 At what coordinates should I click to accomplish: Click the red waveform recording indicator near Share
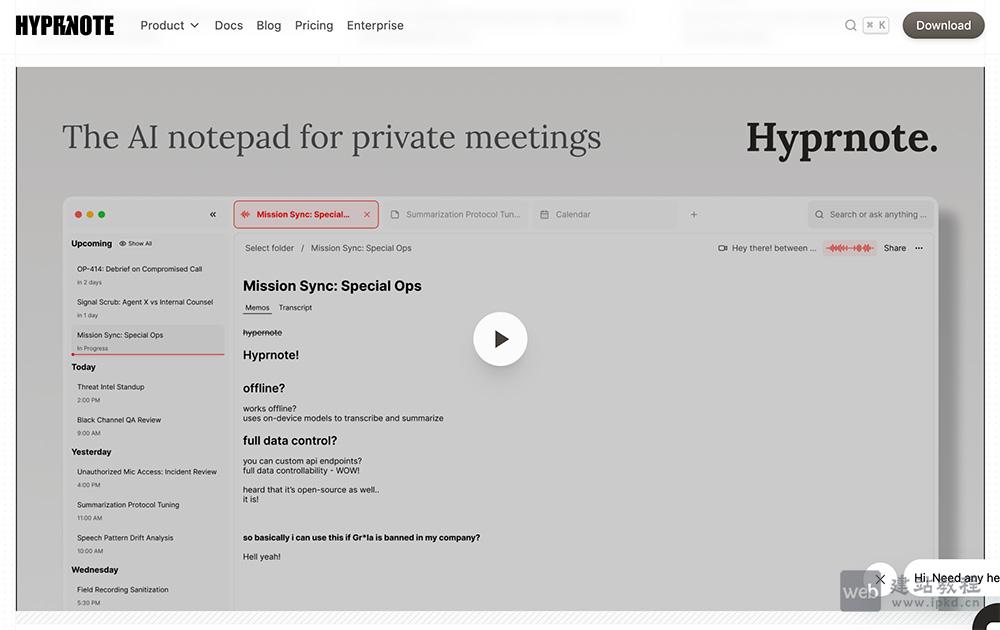click(849, 247)
